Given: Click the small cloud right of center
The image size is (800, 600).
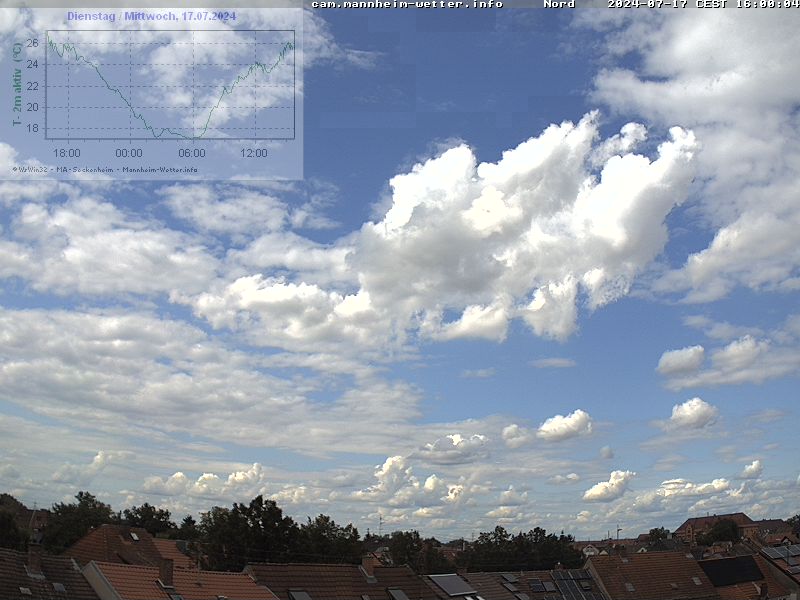Looking at the screenshot, I should pyautogui.click(x=565, y=425).
